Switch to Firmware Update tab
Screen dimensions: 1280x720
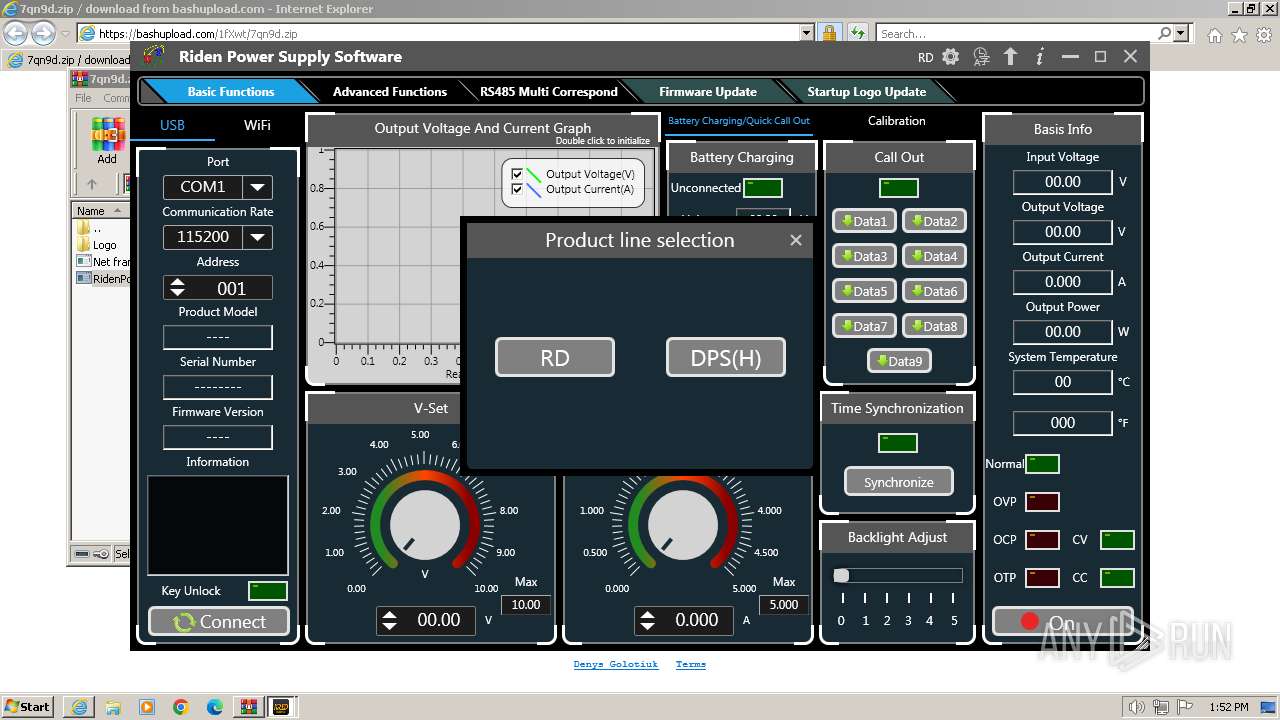click(707, 92)
